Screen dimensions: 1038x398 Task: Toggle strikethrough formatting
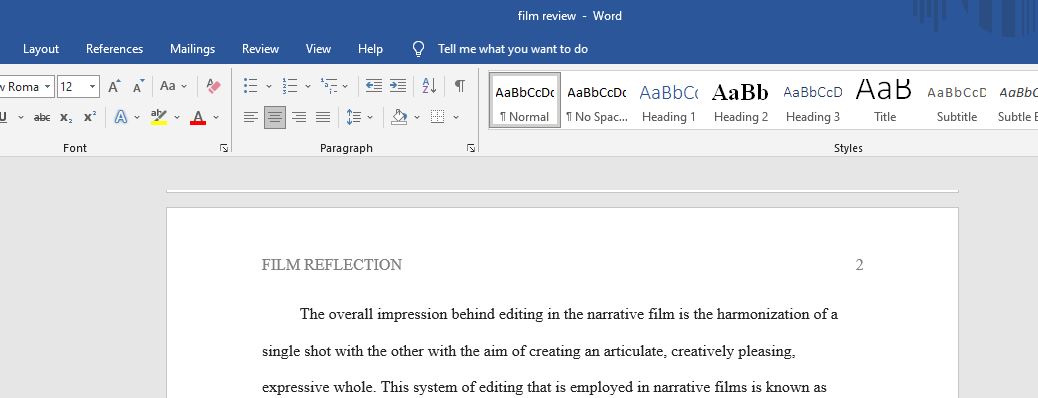[42, 117]
